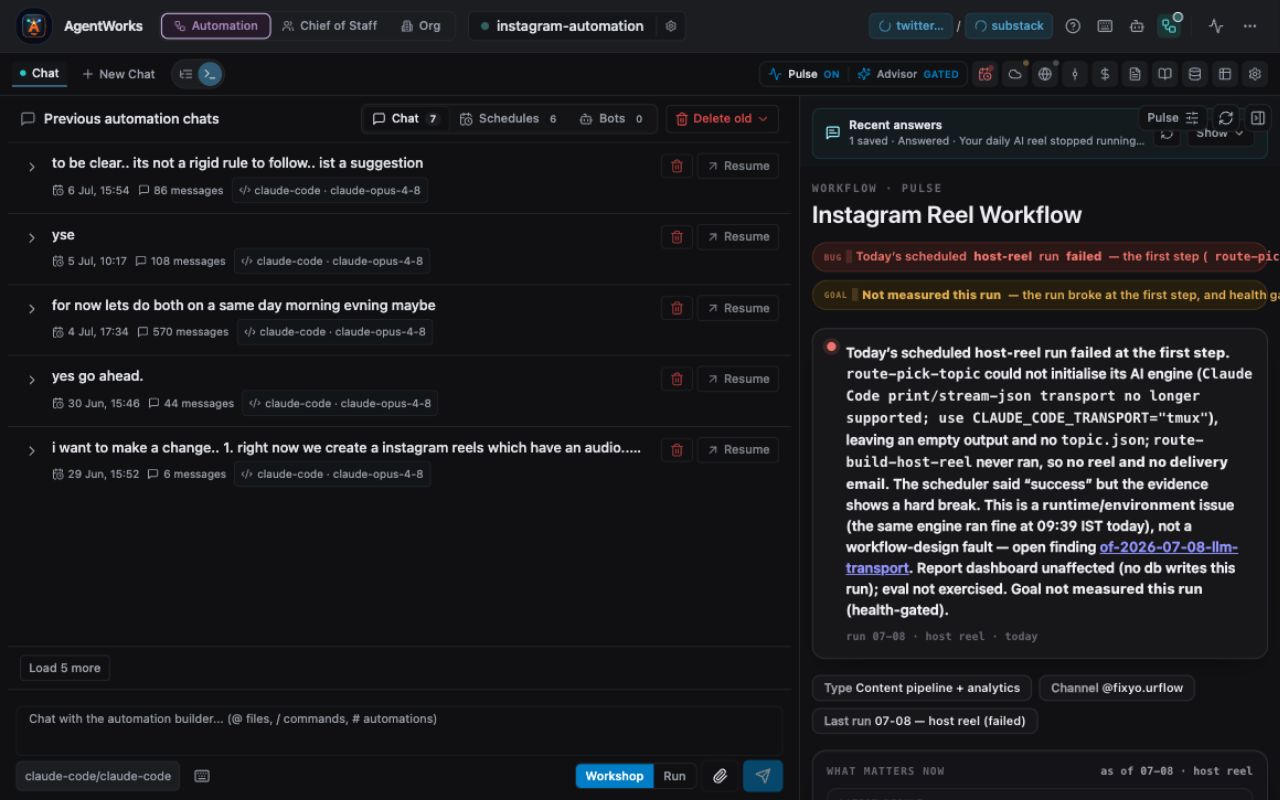Open the claude-code/claude-code model selector
The width and height of the screenshot is (1280, 800).
pyautogui.click(x=98, y=776)
